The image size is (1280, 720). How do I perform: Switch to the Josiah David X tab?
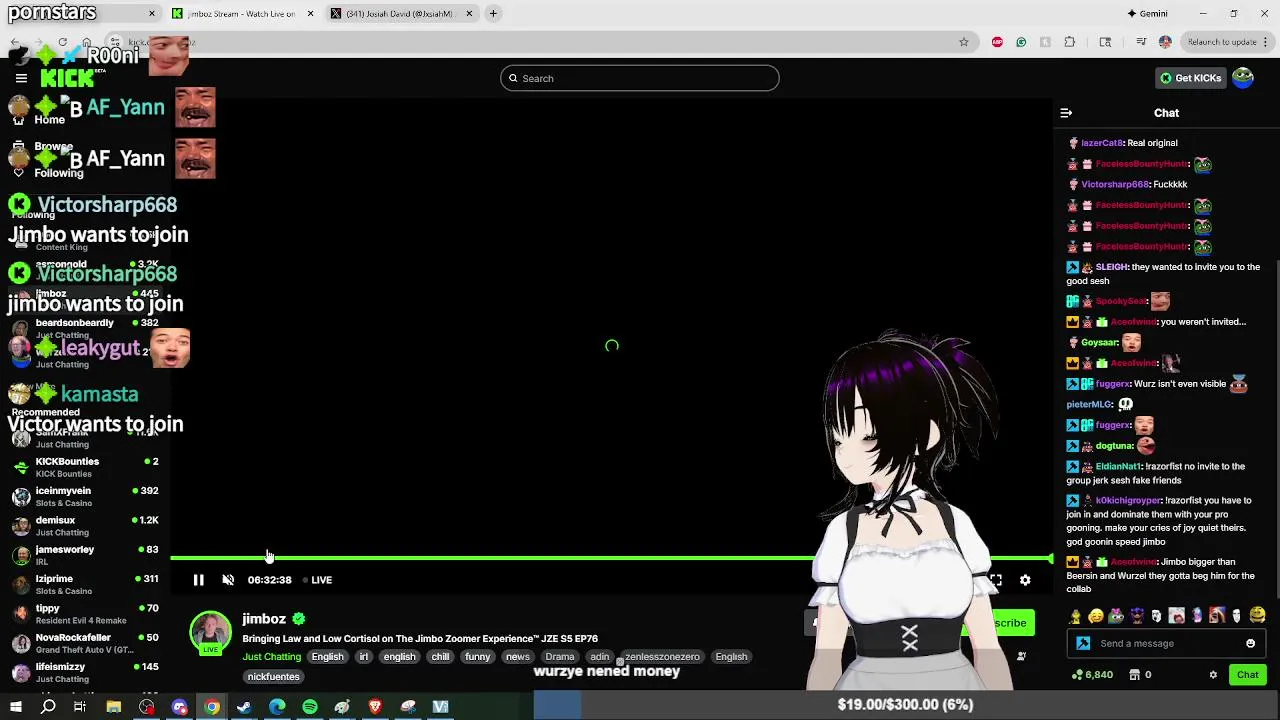400,14
